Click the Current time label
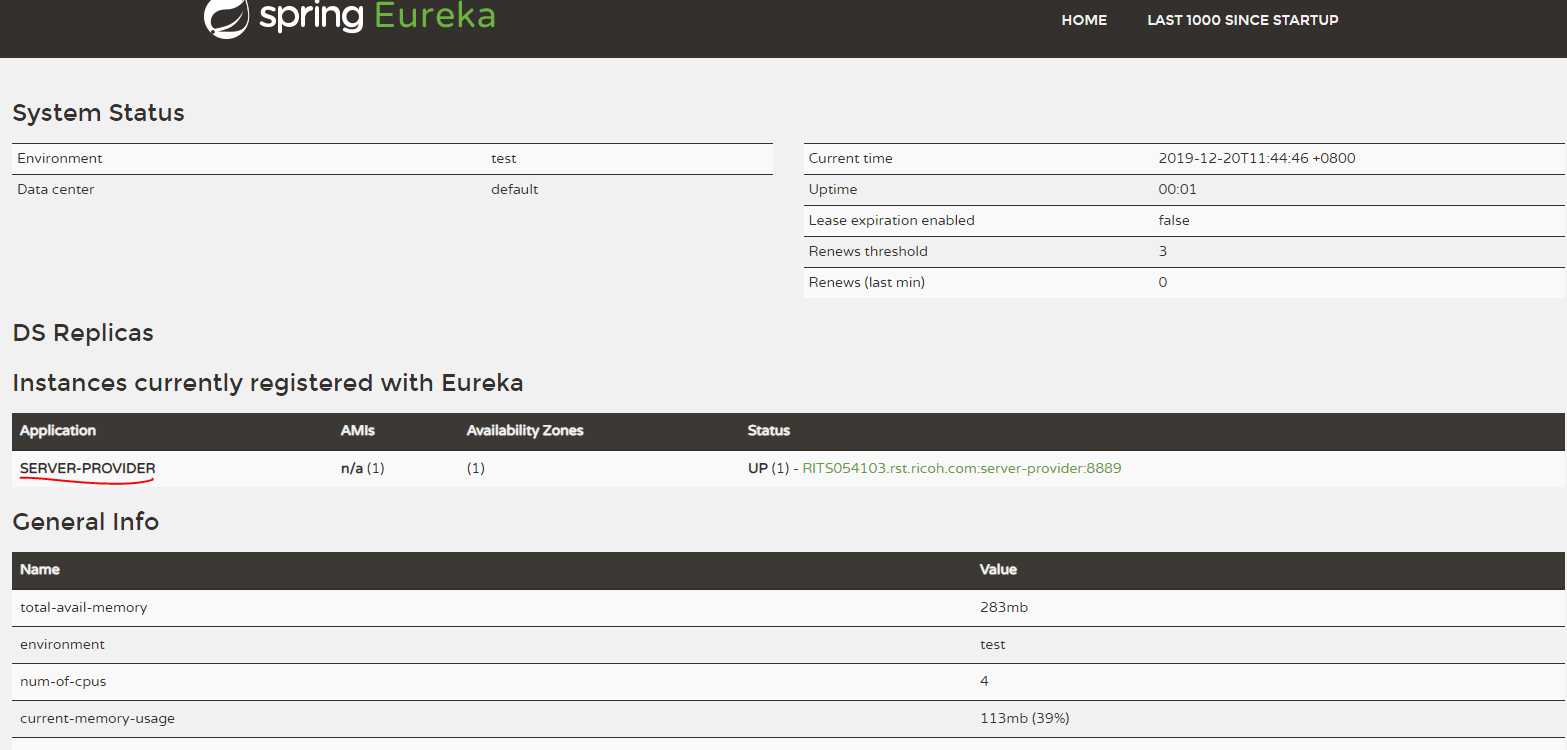This screenshot has height=750, width=1567. click(850, 158)
